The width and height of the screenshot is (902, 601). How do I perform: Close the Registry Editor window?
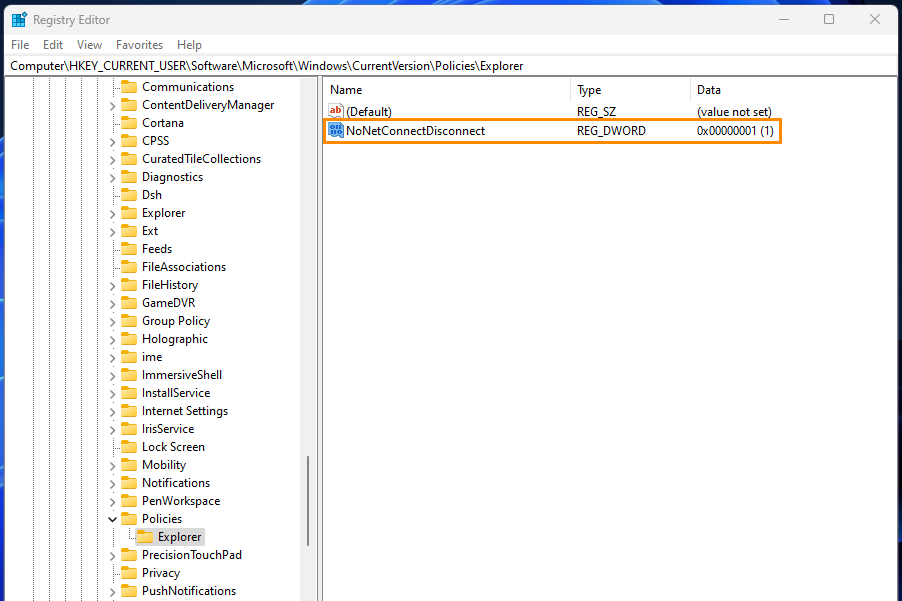point(875,20)
